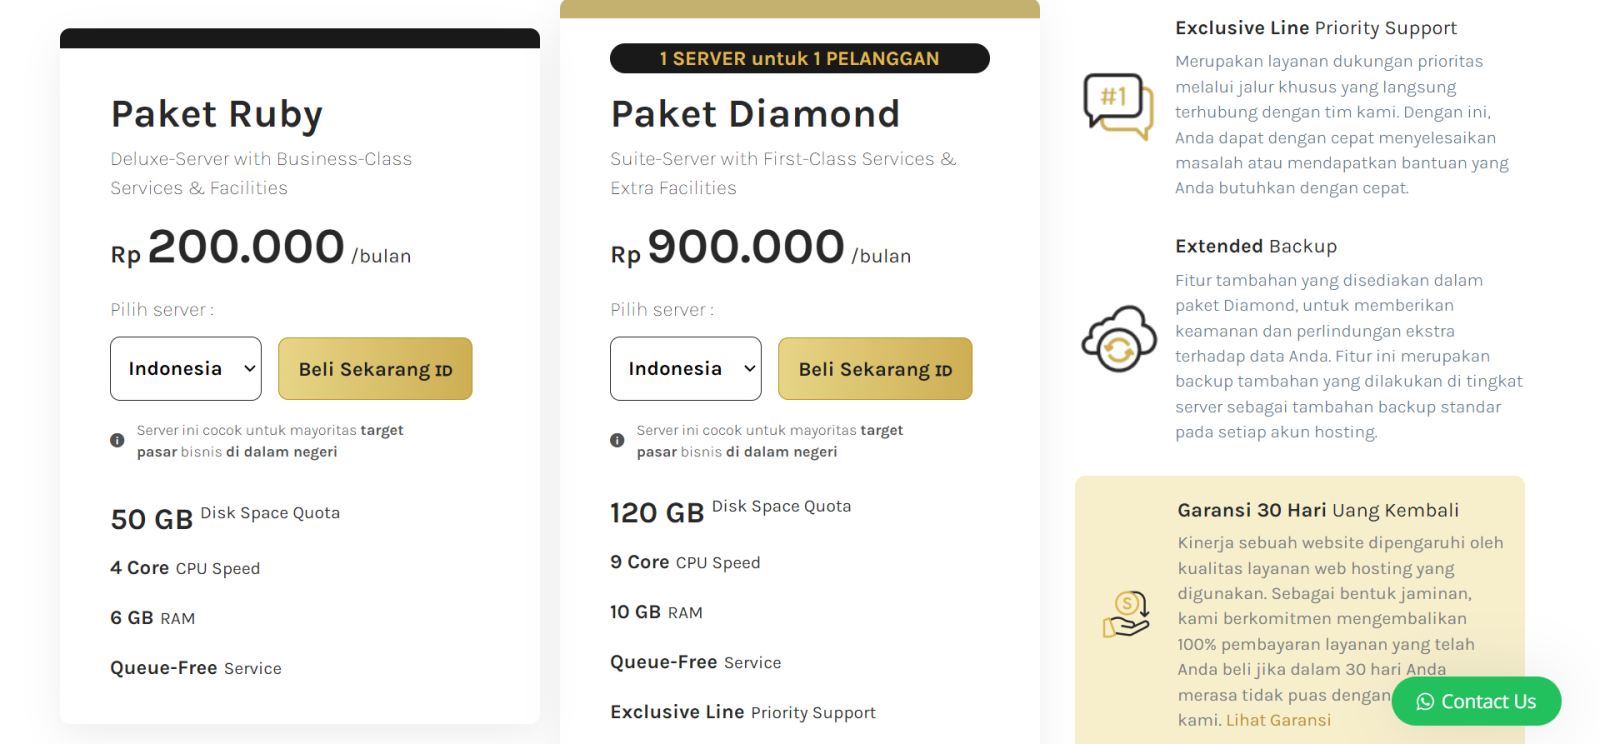1600x744 pixels.
Task: Click the info icon under Paket Diamond server picker
Action: pos(617,438)
